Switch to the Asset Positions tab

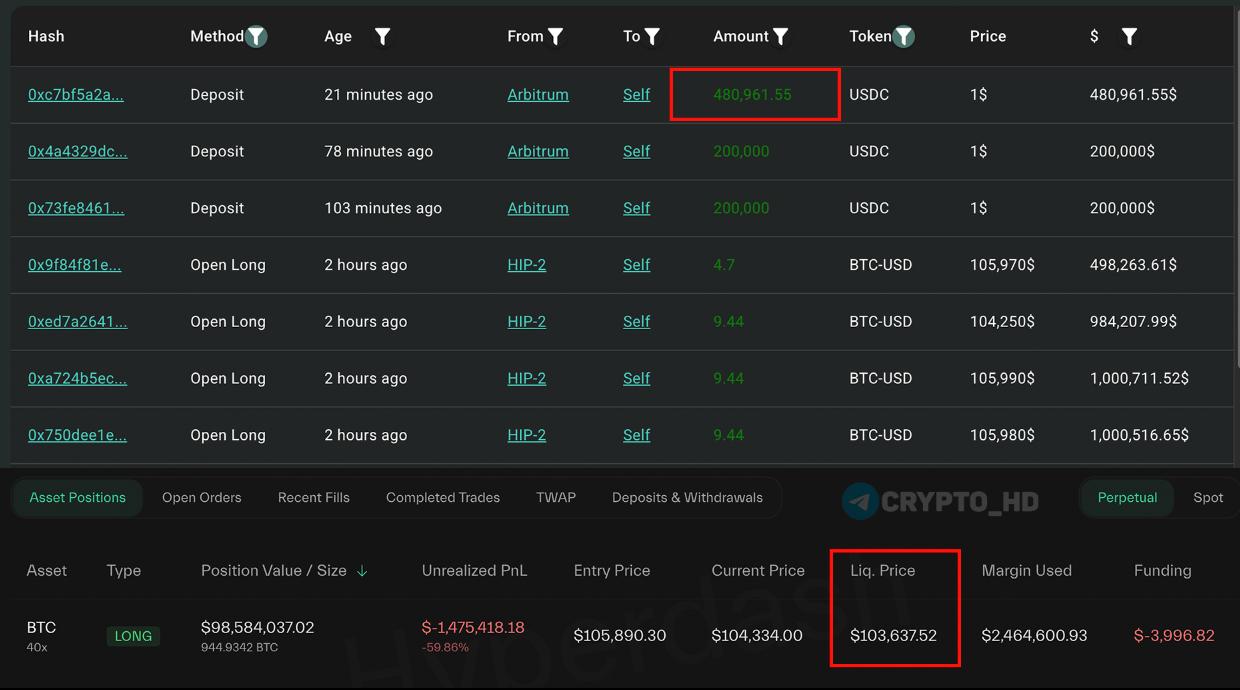(78, 497)
